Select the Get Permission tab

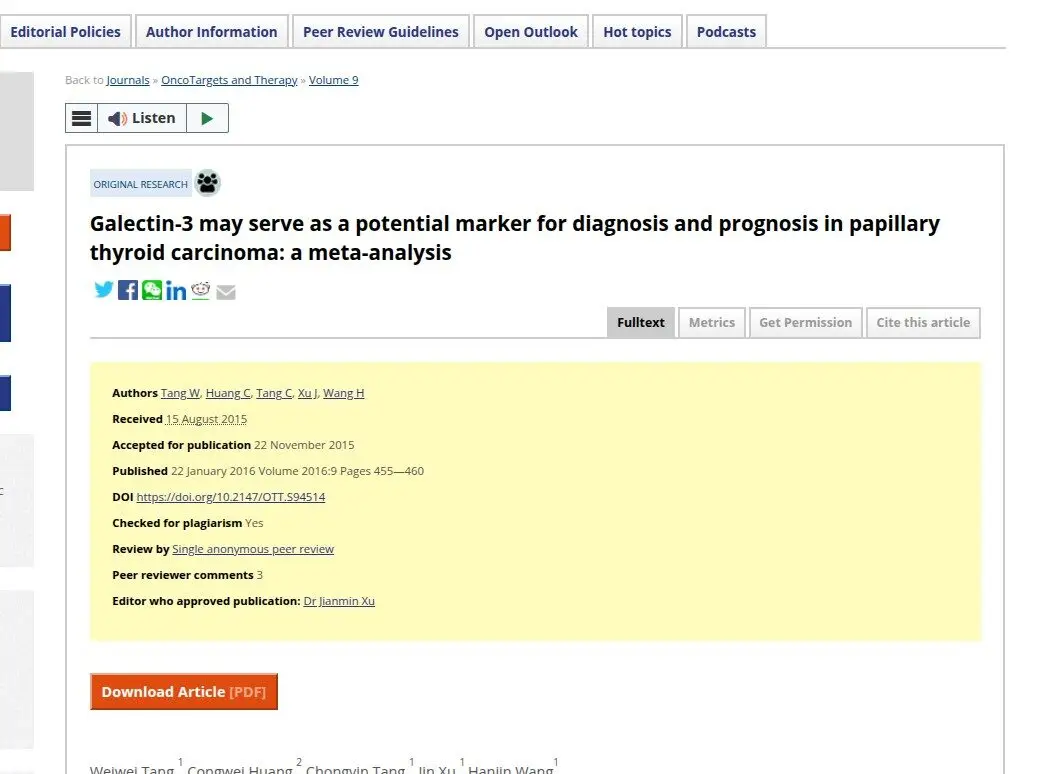806,323
